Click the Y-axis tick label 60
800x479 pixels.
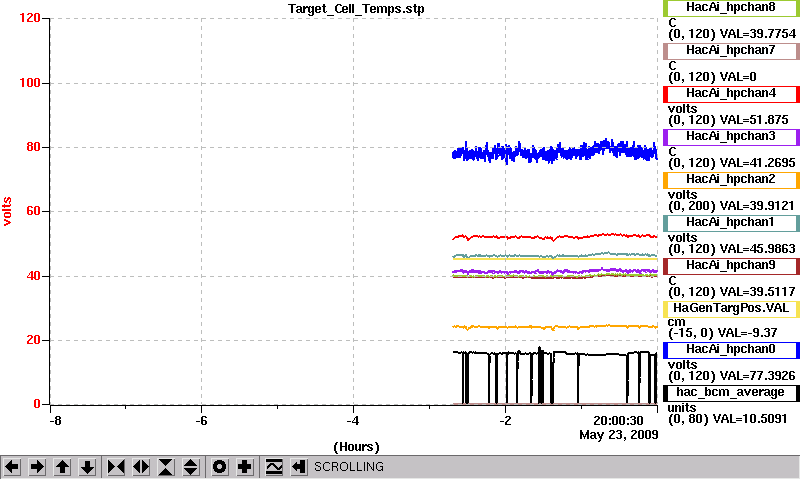pos(33,211)
